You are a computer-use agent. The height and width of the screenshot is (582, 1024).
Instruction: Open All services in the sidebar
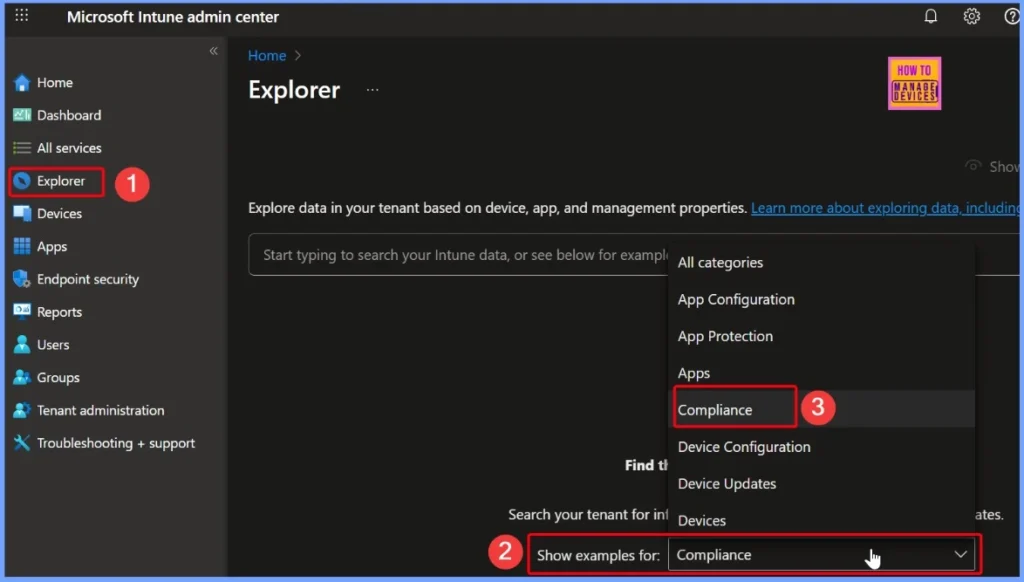tap(69, 148)
